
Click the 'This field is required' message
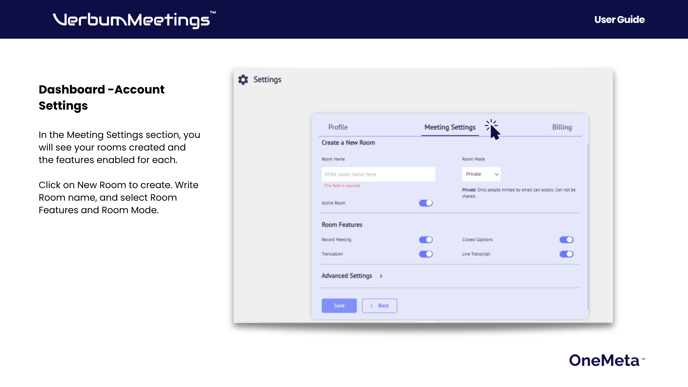point(342,186)
